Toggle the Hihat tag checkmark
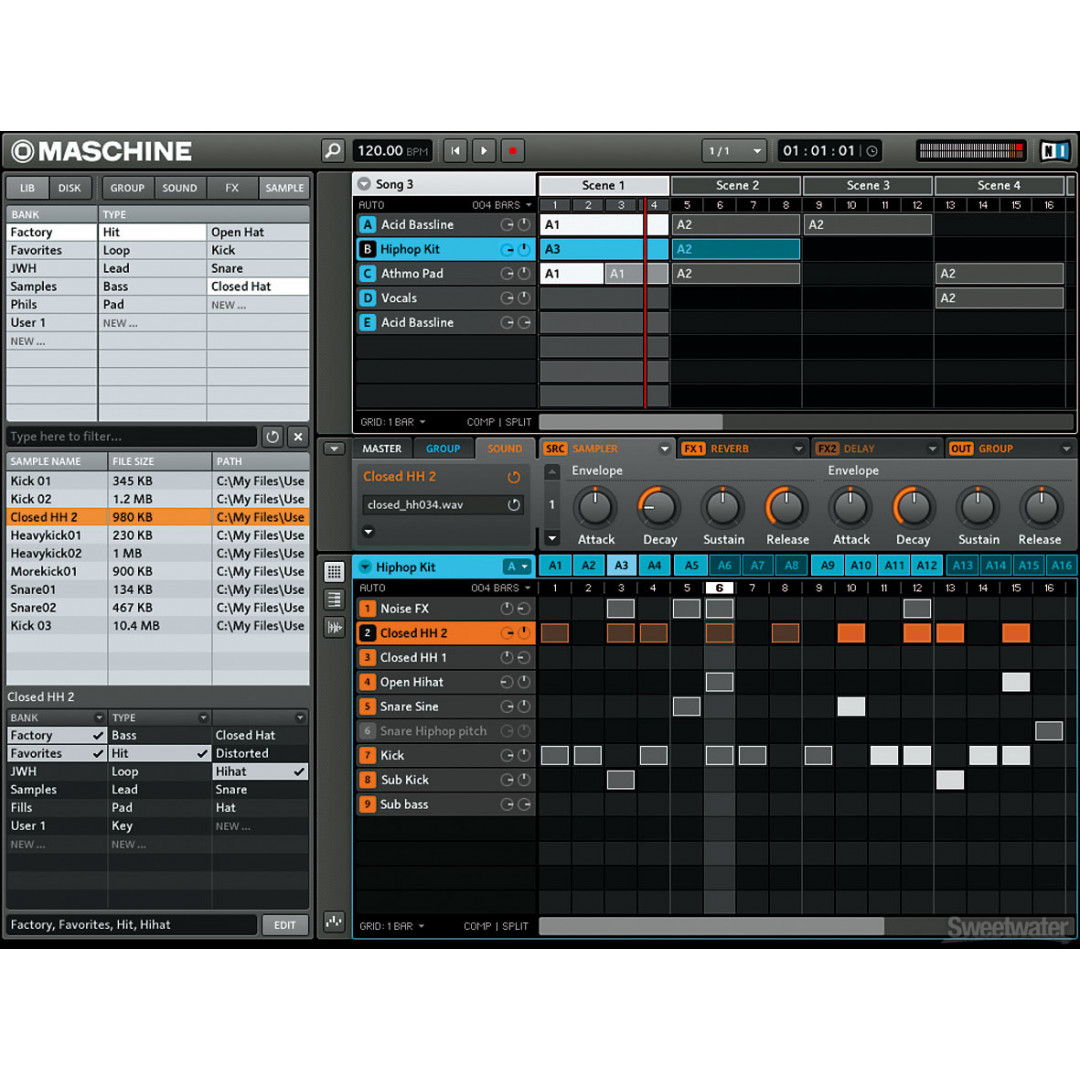The image size is (1080, 1080). pyautogui.click(x=298, y=772)
